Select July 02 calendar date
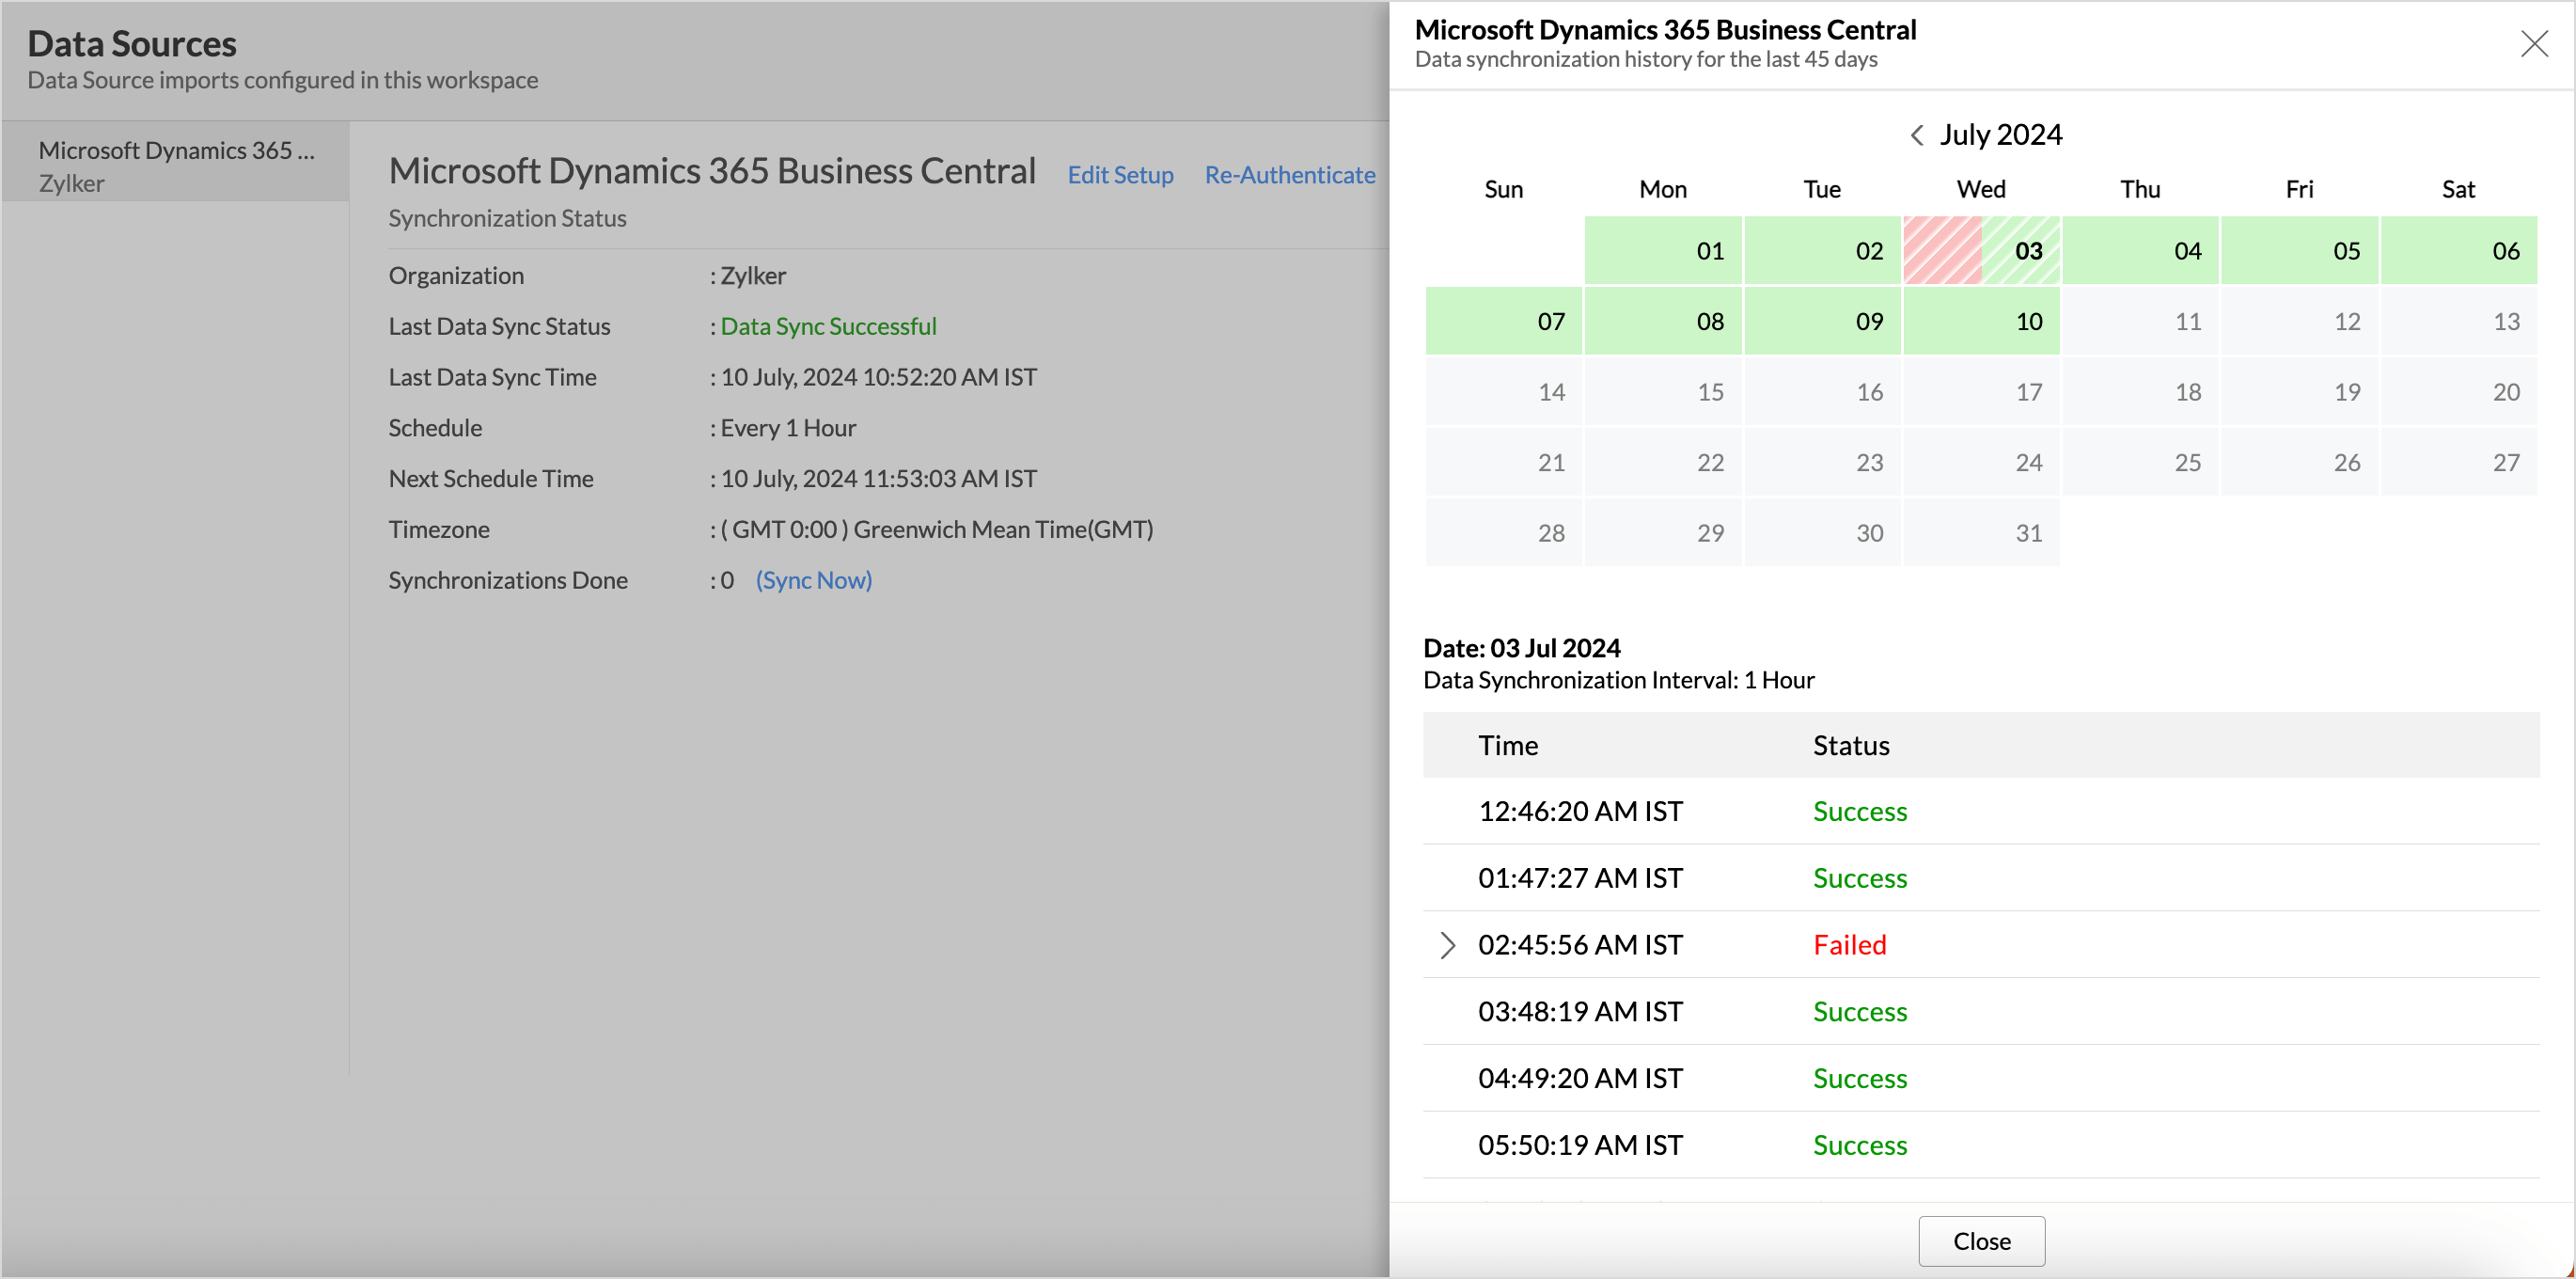Screen dimensions: 2576x1279 (x=1822, y=250)
